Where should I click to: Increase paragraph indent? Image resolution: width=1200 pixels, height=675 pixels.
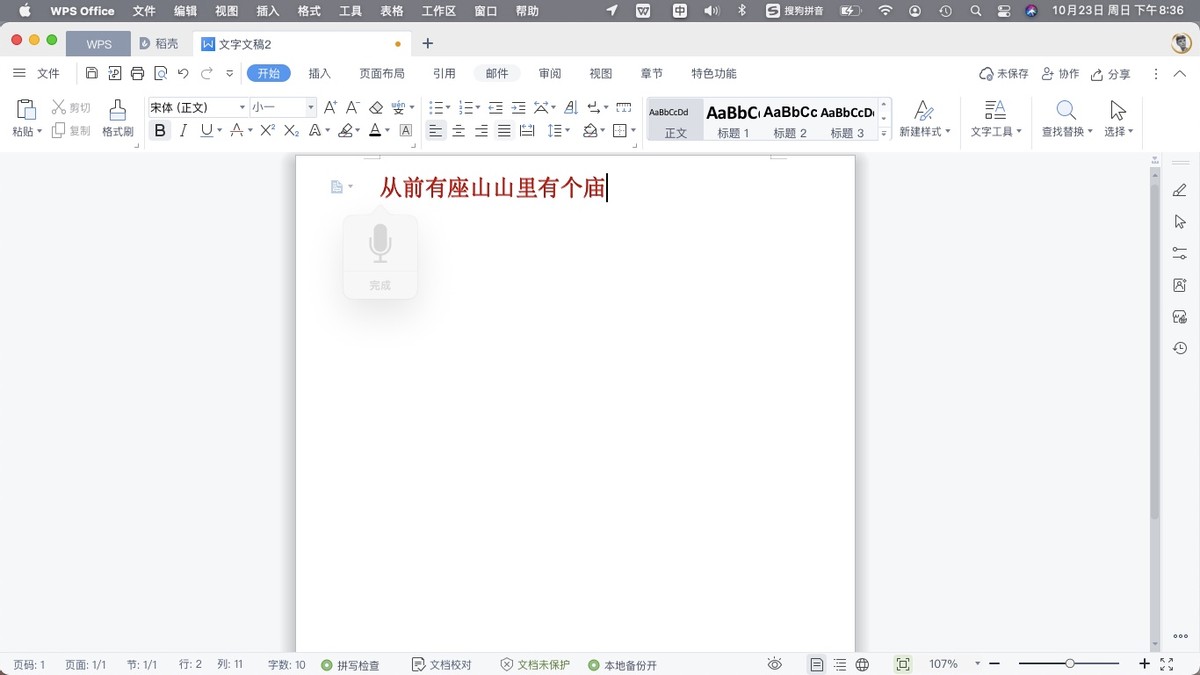click(518, 107)
